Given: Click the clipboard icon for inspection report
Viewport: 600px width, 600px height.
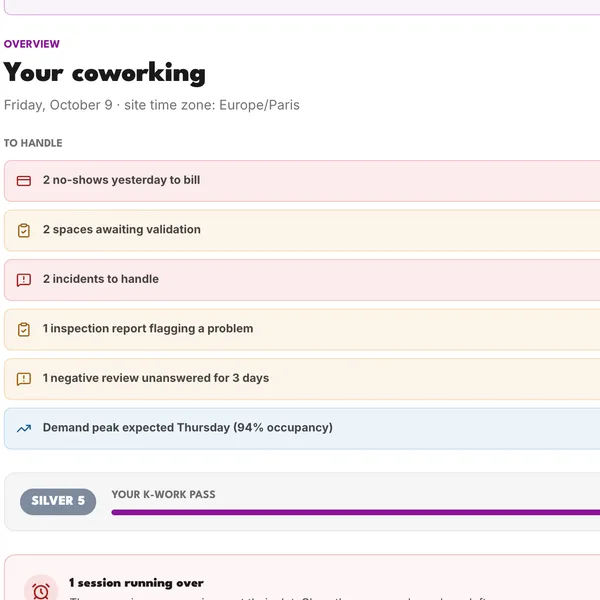Looking at the screenshot, I should click(x=24, y=329).
